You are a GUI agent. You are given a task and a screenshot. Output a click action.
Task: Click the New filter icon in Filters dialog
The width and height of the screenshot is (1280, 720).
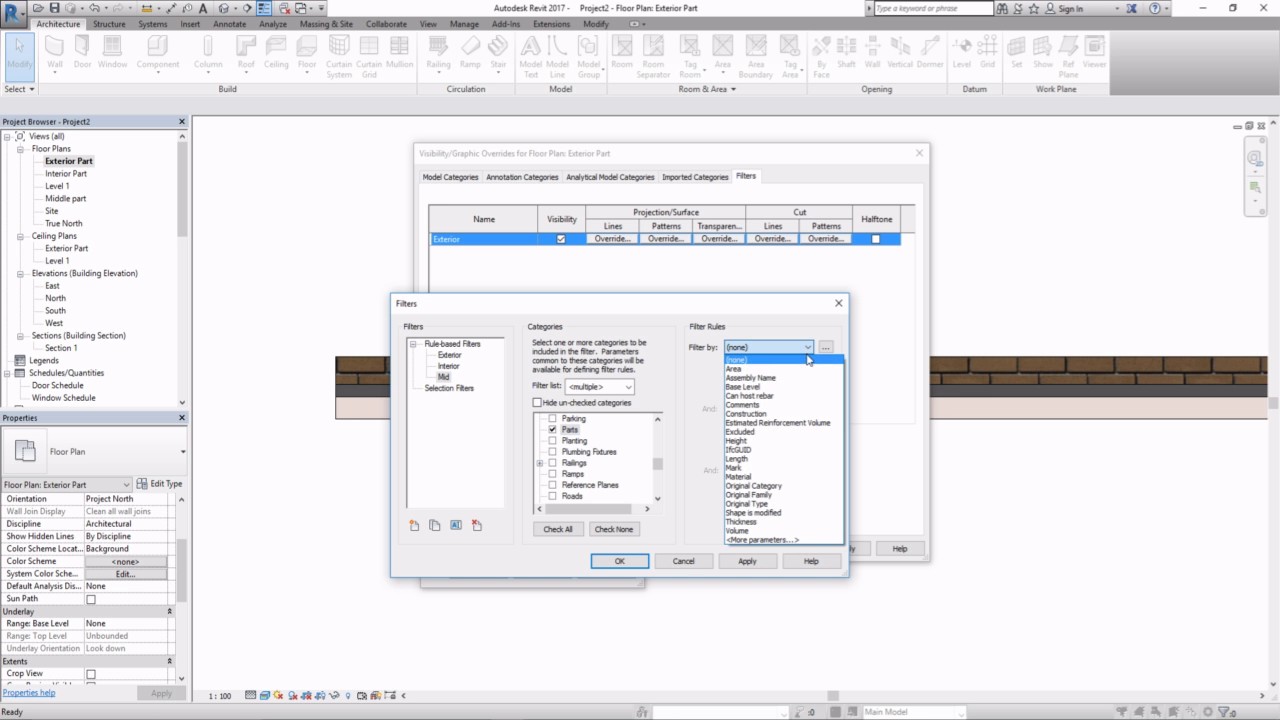pos(414,526)
